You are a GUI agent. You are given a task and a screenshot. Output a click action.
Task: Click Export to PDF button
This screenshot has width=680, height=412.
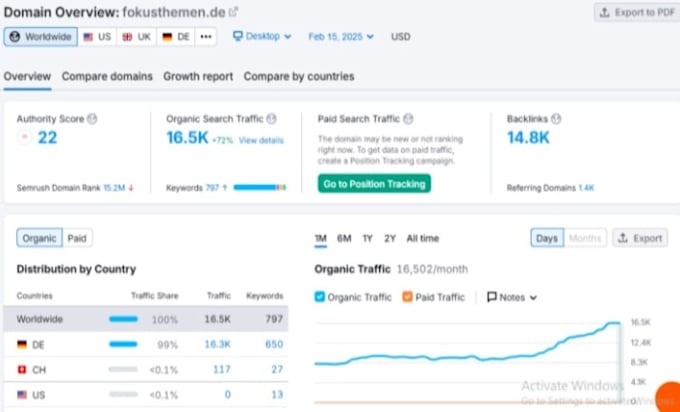coord(637,13)
